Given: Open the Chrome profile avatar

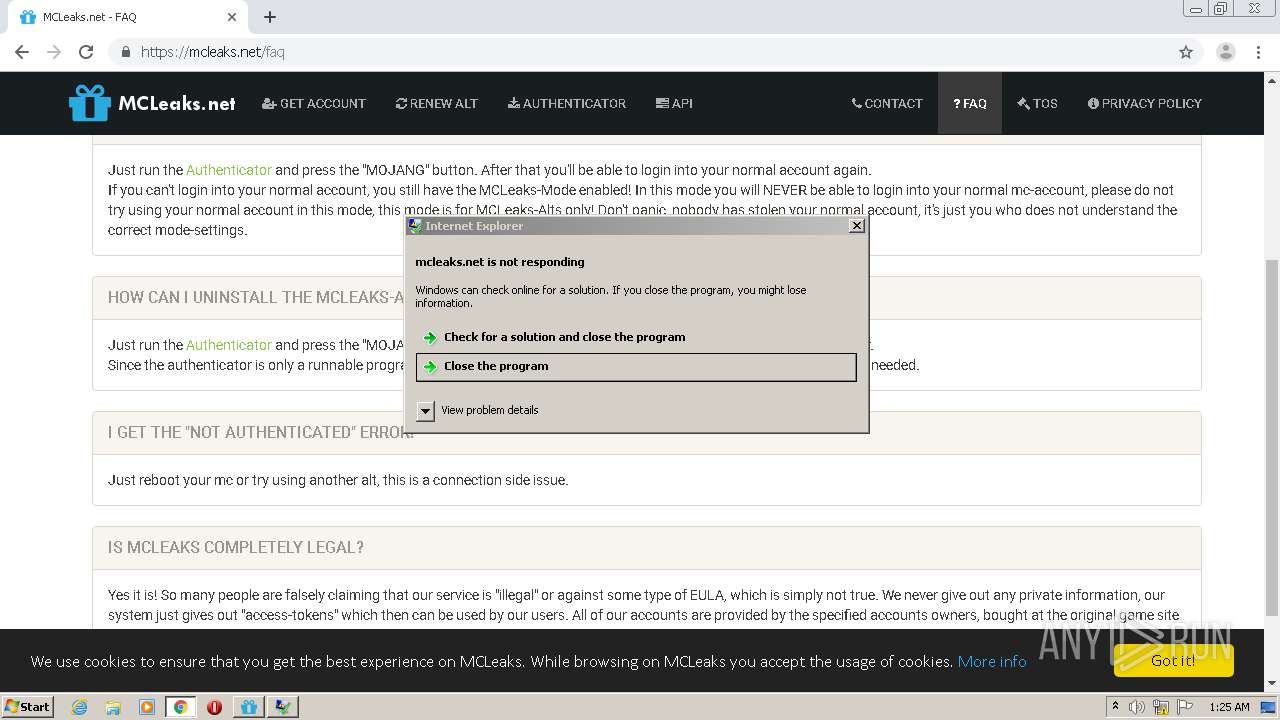Looking at the screenshot, I should click(1226, 52).
